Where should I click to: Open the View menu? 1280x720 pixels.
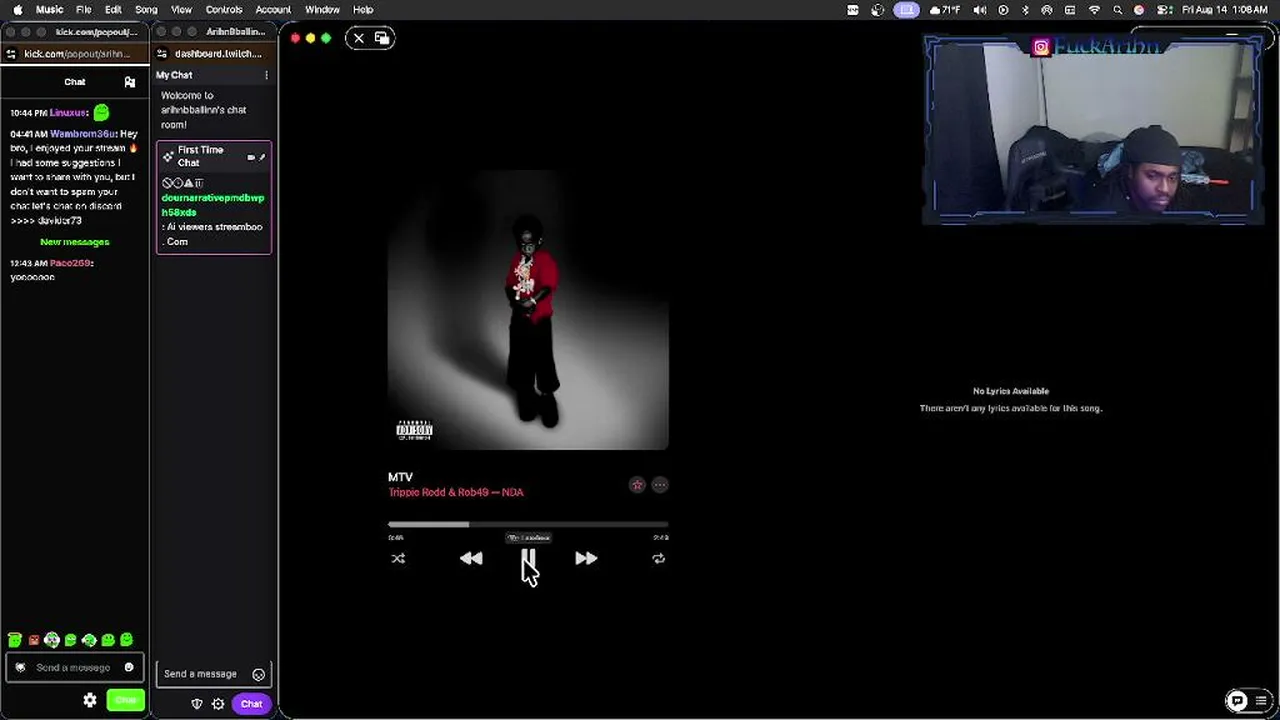click(181, 10)
